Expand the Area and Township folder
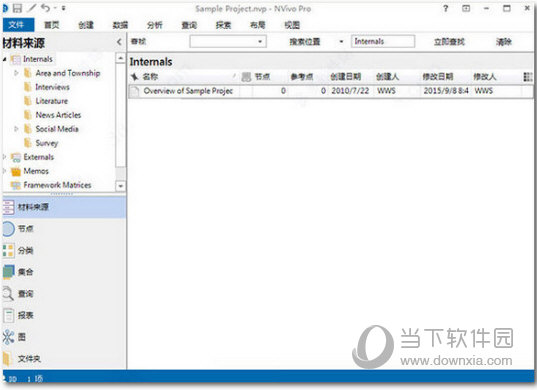Screen dimensions: 537x390 click(x=16, y=73)
